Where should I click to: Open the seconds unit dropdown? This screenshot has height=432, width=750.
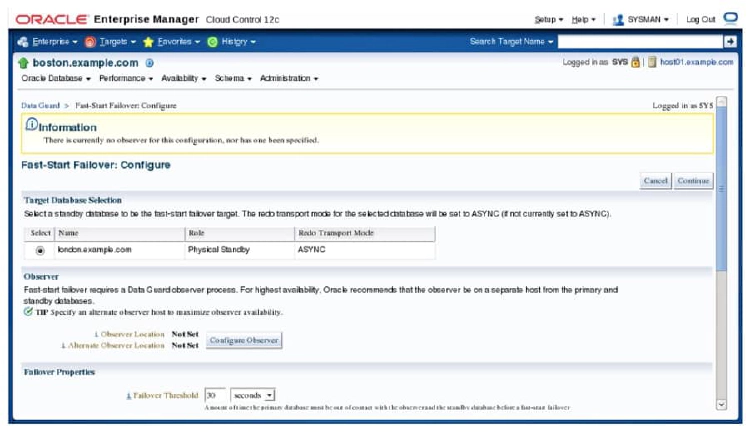pyautogui.click(x=253, y=395)
